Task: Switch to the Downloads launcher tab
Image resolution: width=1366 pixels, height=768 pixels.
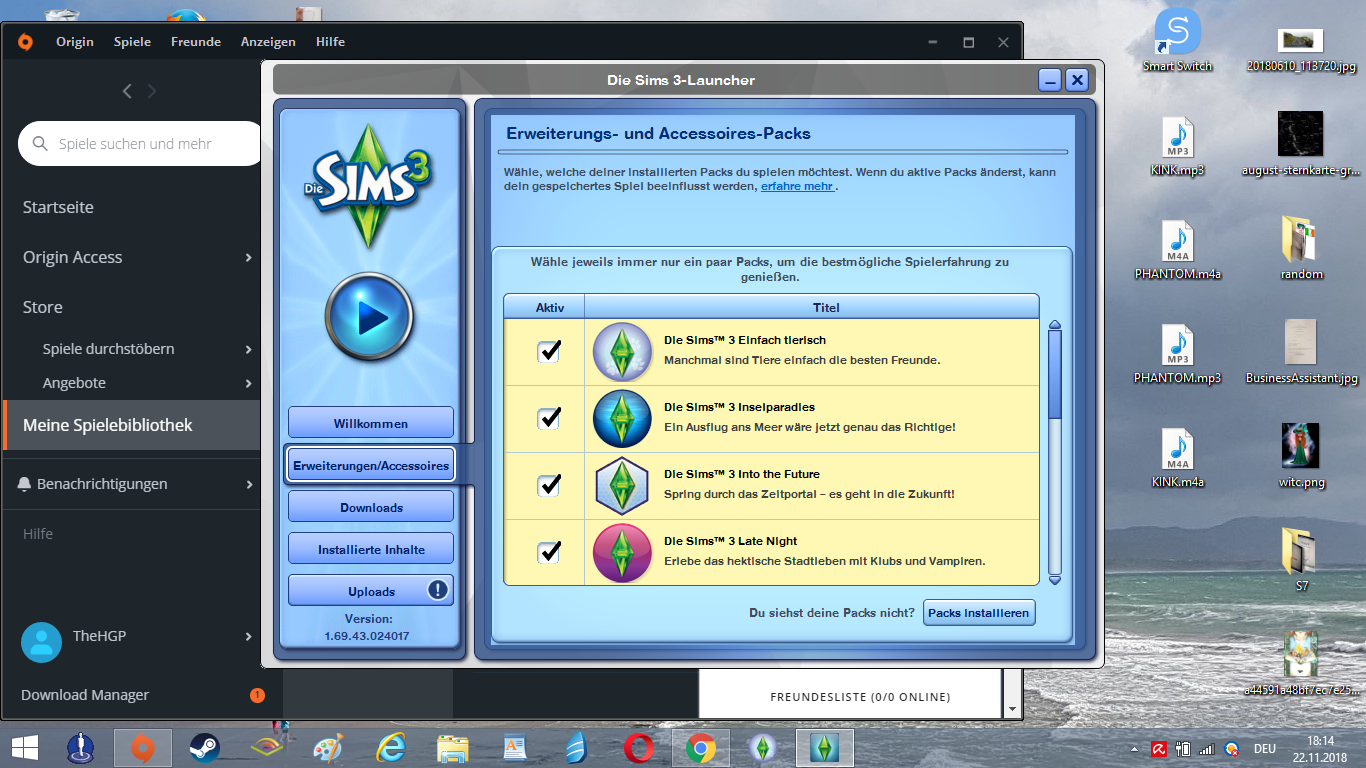Action: tap(371, 507)
